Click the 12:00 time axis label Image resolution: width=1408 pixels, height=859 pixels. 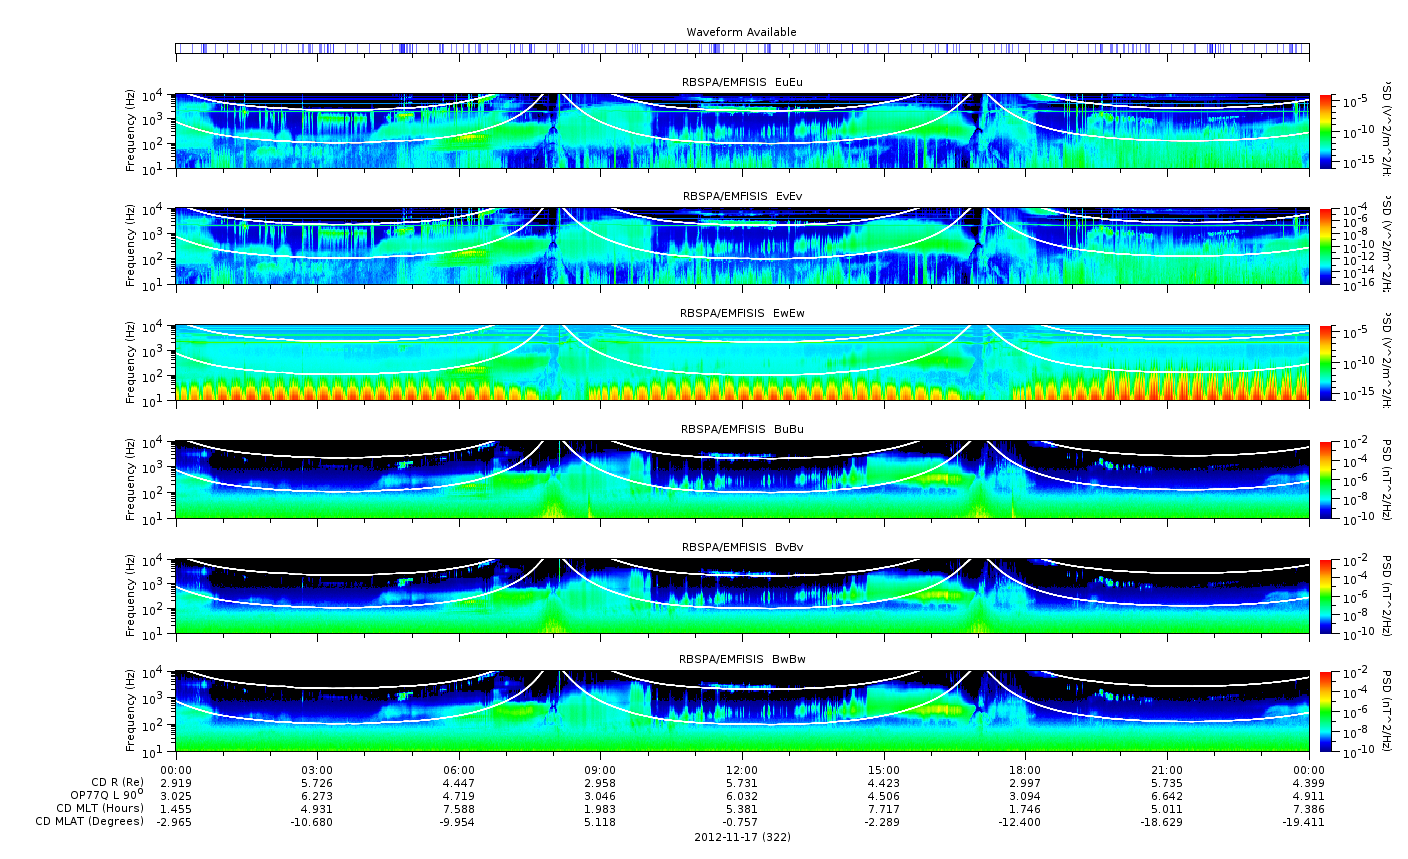pos(741,769)
